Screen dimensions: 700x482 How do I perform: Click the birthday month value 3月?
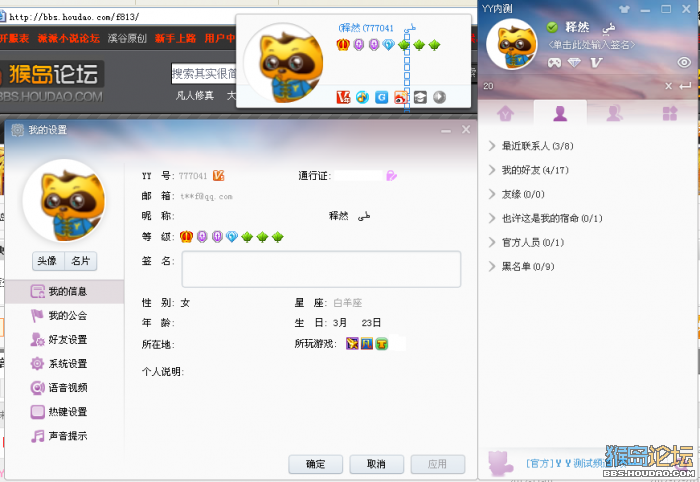pos(340,323)
